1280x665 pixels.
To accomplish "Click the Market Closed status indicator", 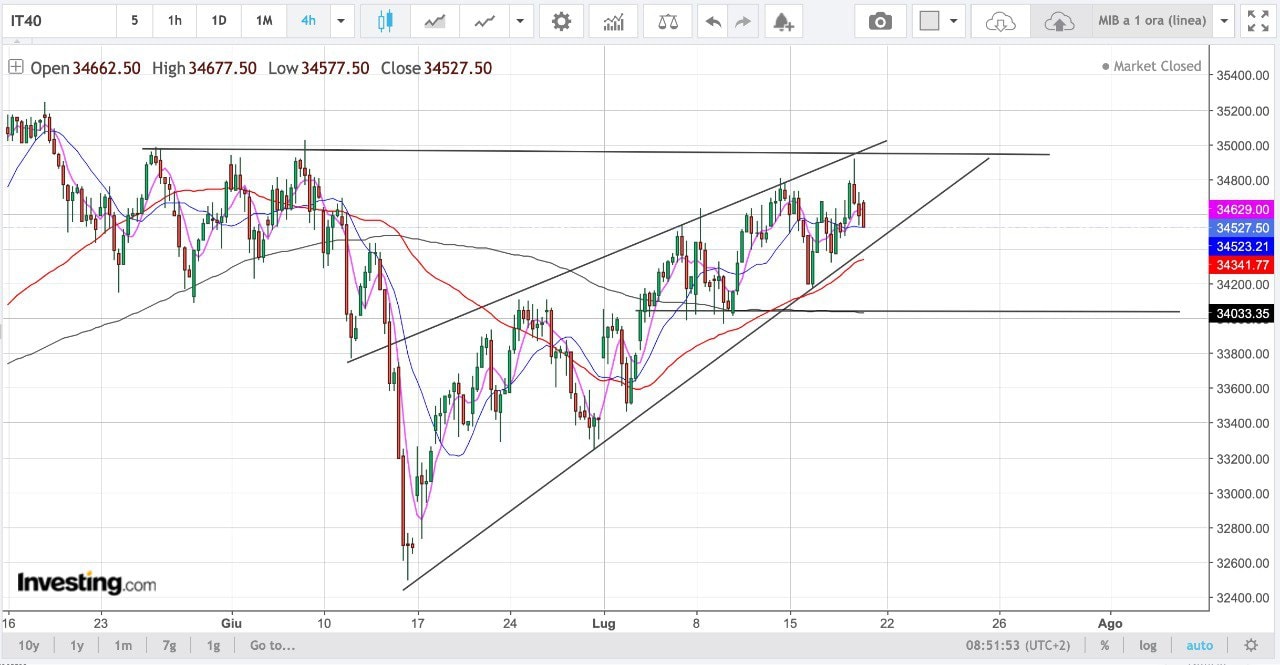I will pos(1151,66).
